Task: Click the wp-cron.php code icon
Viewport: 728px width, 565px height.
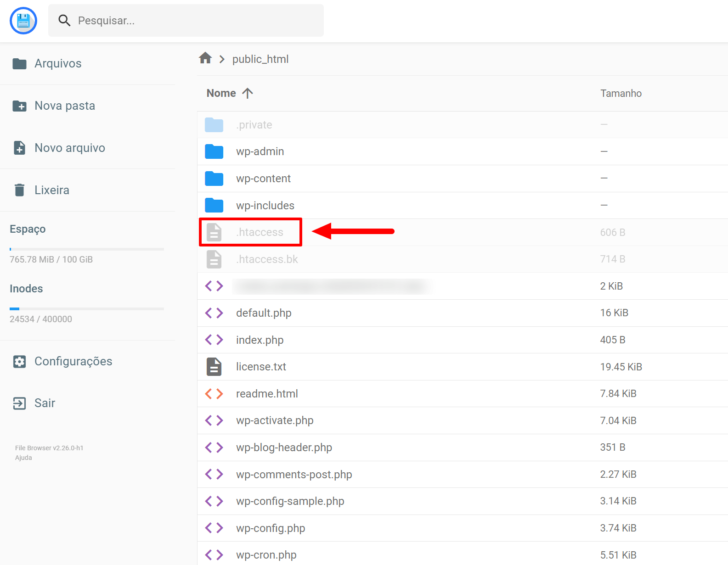Action: (214, 555)
